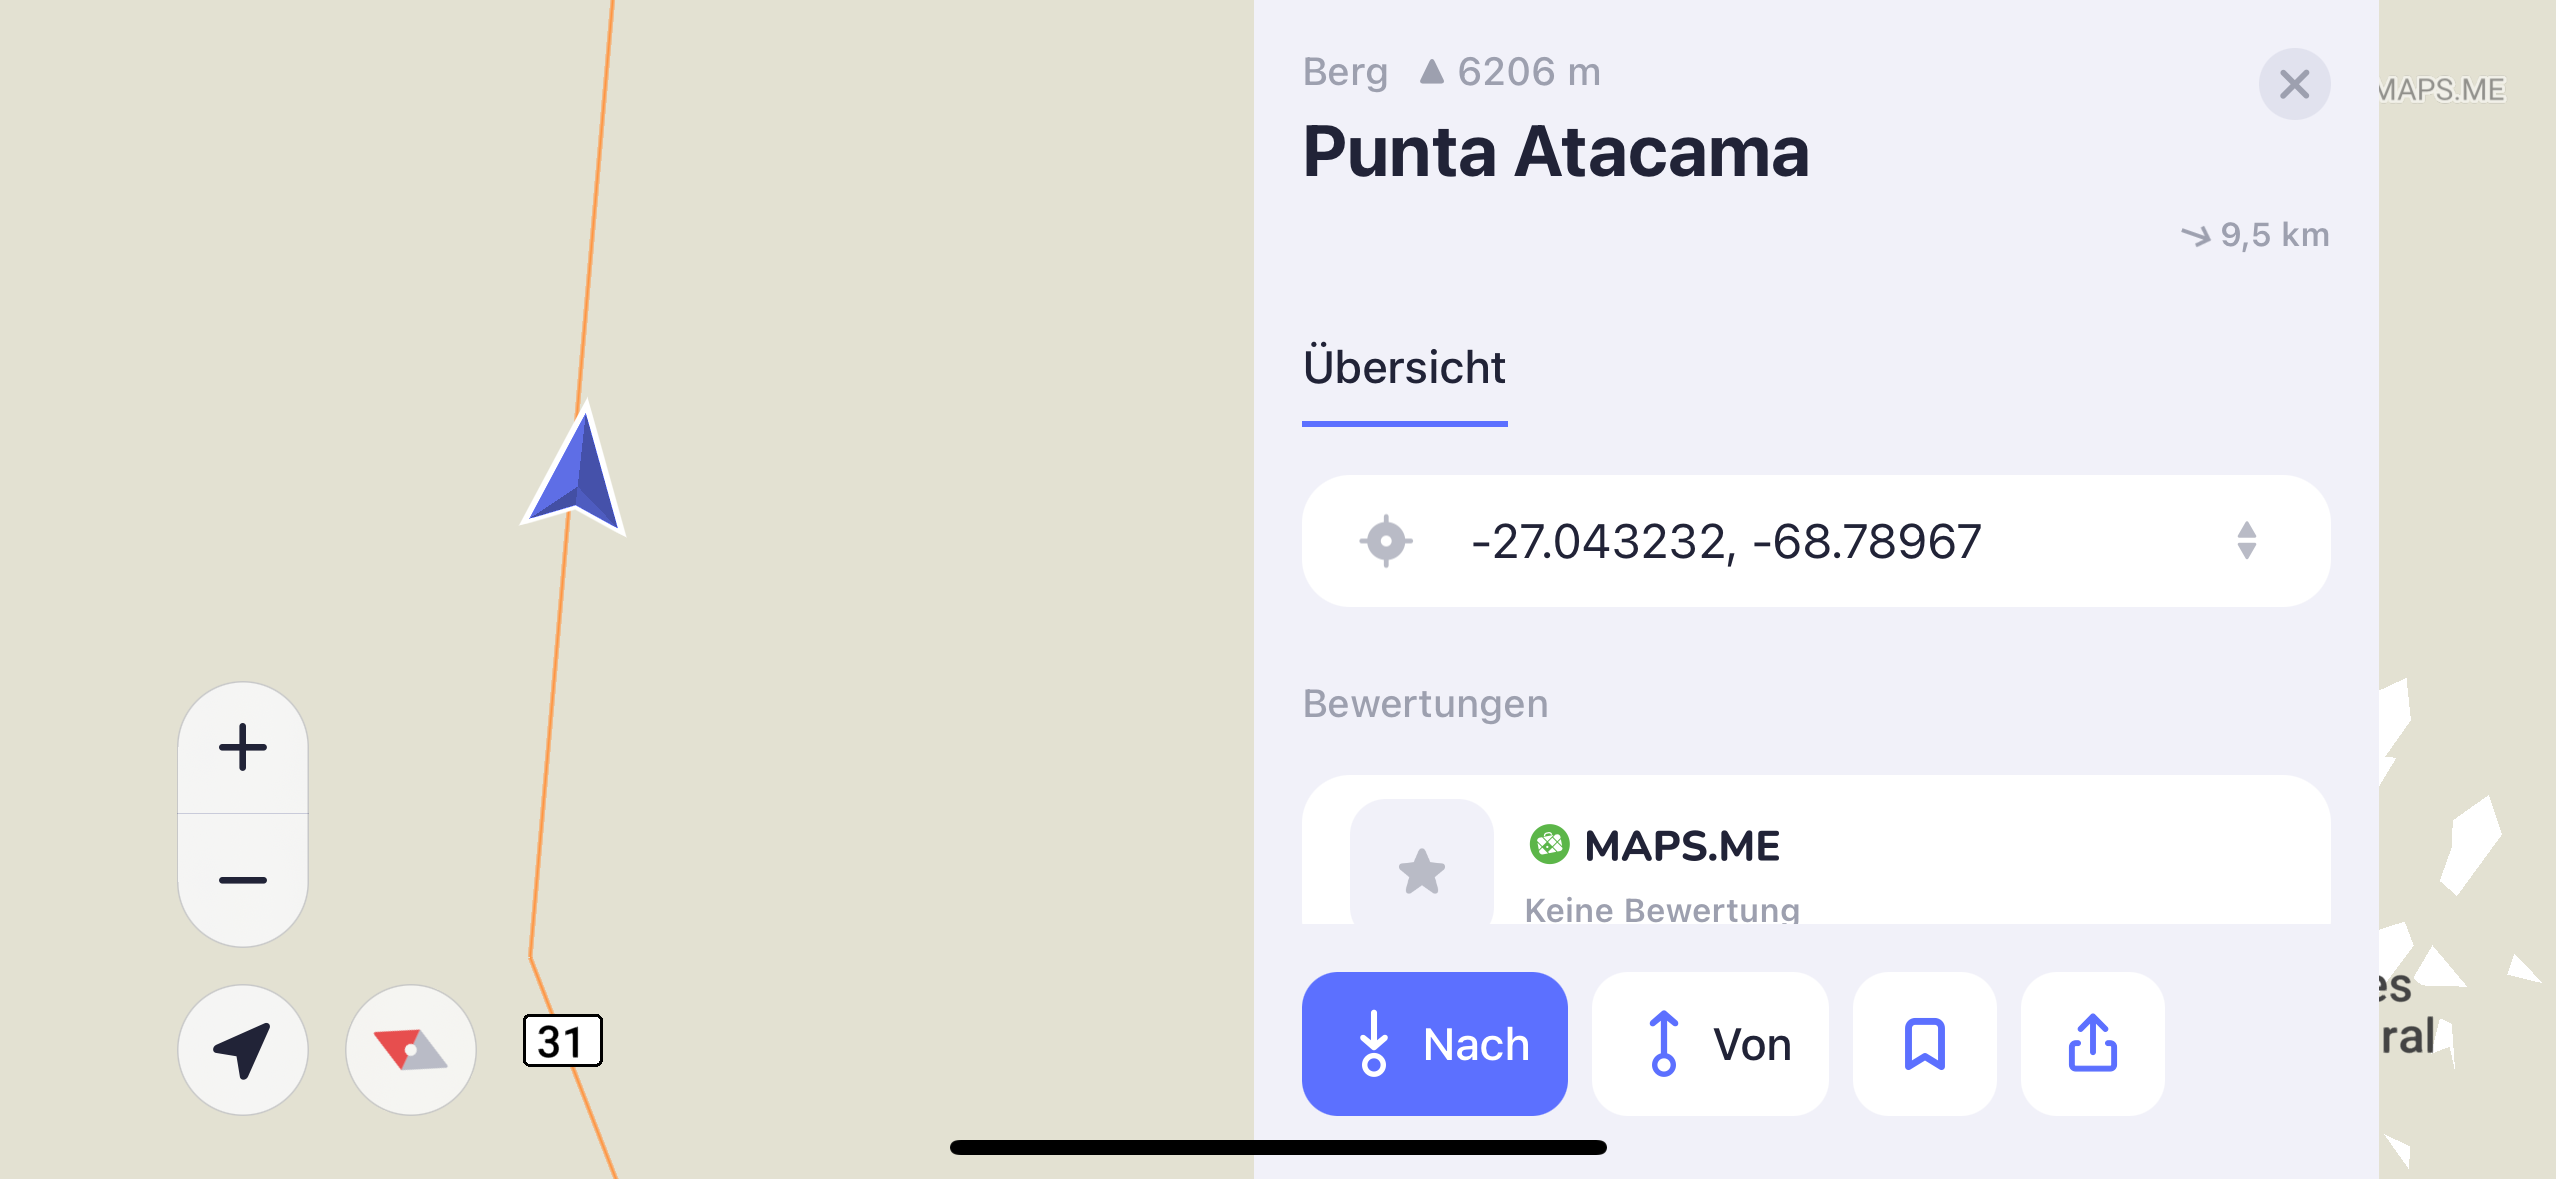Switch coordinate format with up-down arrows
2556x1179 pixels.
tap(2246, 541)
